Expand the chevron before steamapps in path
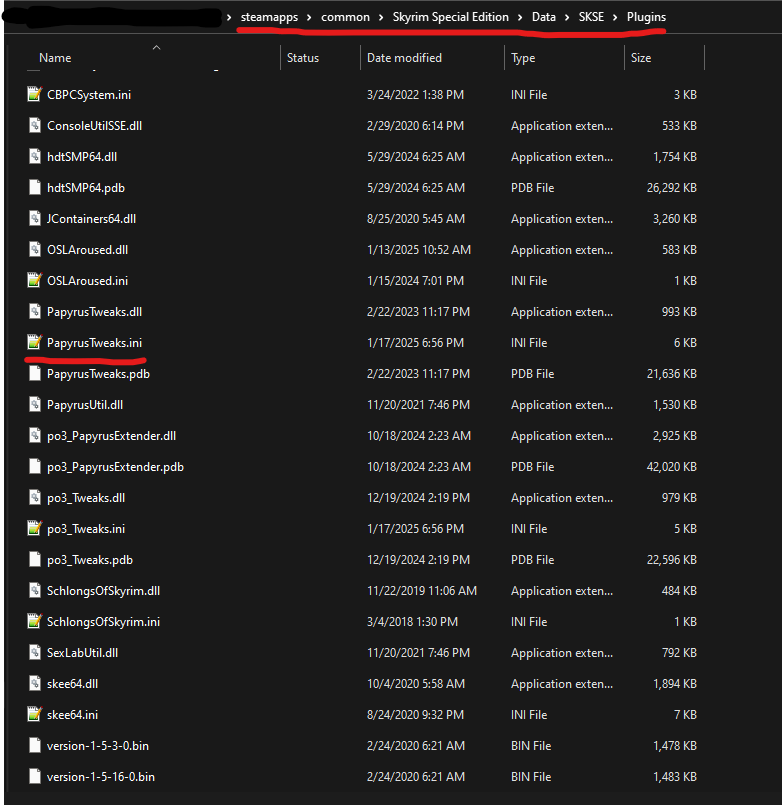Screen dimensions: 782x805 point(229,17)
